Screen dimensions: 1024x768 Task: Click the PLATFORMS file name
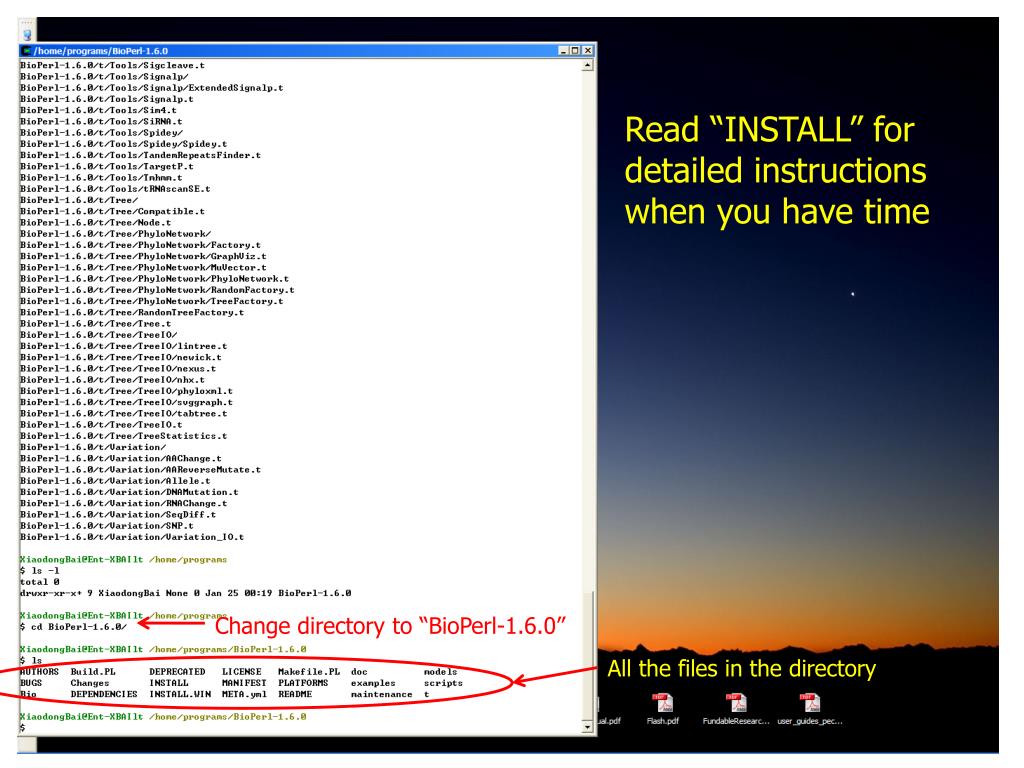[x=303, y=683]
